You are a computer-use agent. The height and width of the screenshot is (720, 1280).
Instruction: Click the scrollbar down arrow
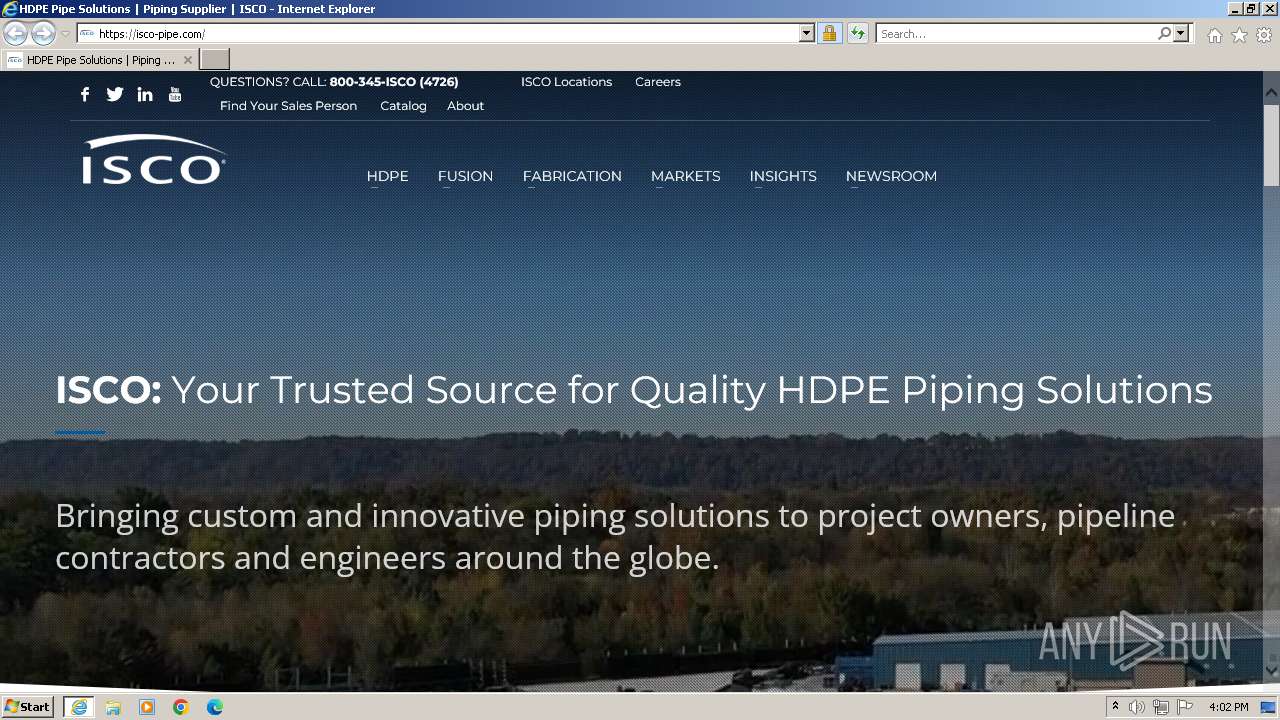coord(1271,670)
